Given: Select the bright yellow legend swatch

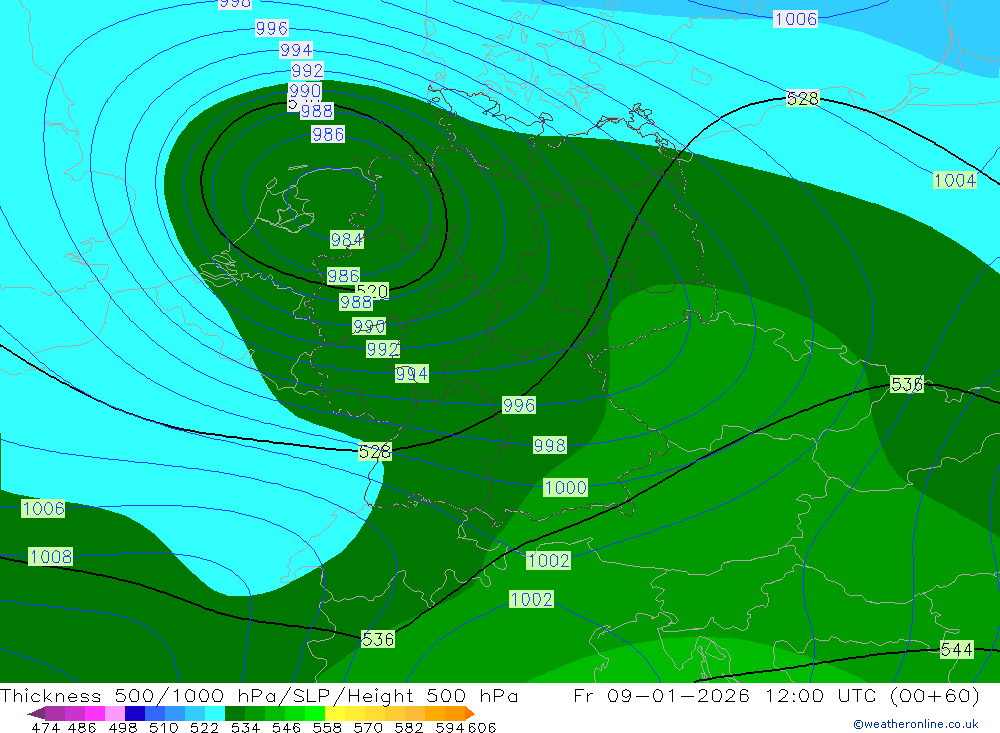Looking at the screenshot, I should point(335,713).
